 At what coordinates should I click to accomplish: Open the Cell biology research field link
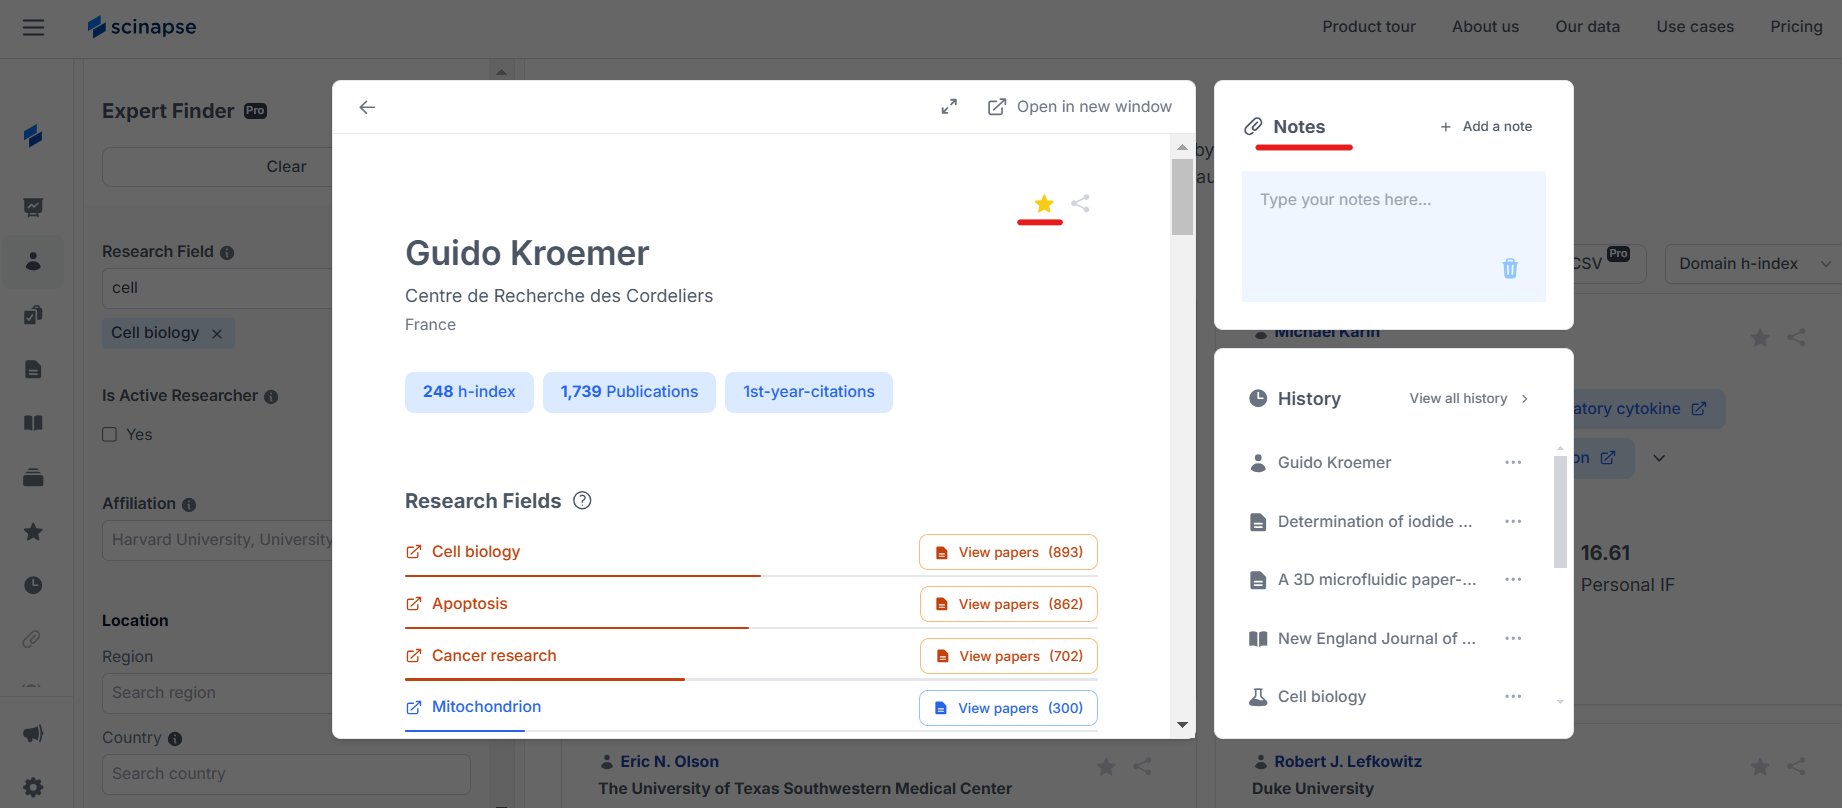pos(463,552)
